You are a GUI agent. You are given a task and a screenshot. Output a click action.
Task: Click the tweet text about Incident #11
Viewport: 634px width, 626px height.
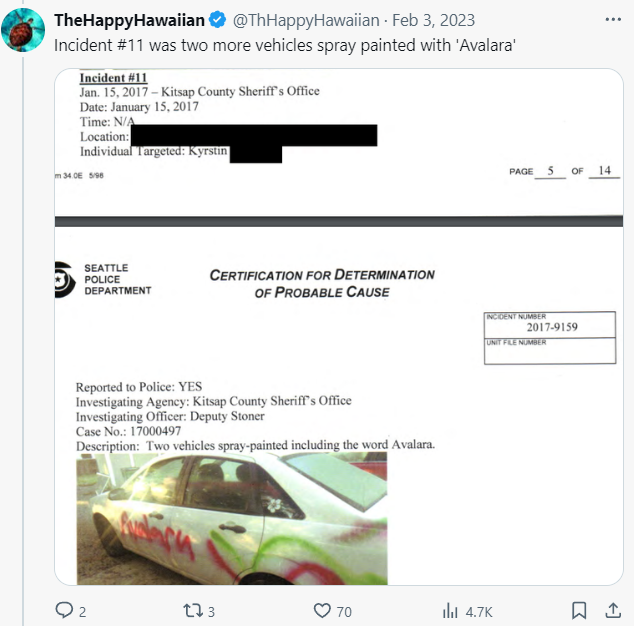point(285,45)
